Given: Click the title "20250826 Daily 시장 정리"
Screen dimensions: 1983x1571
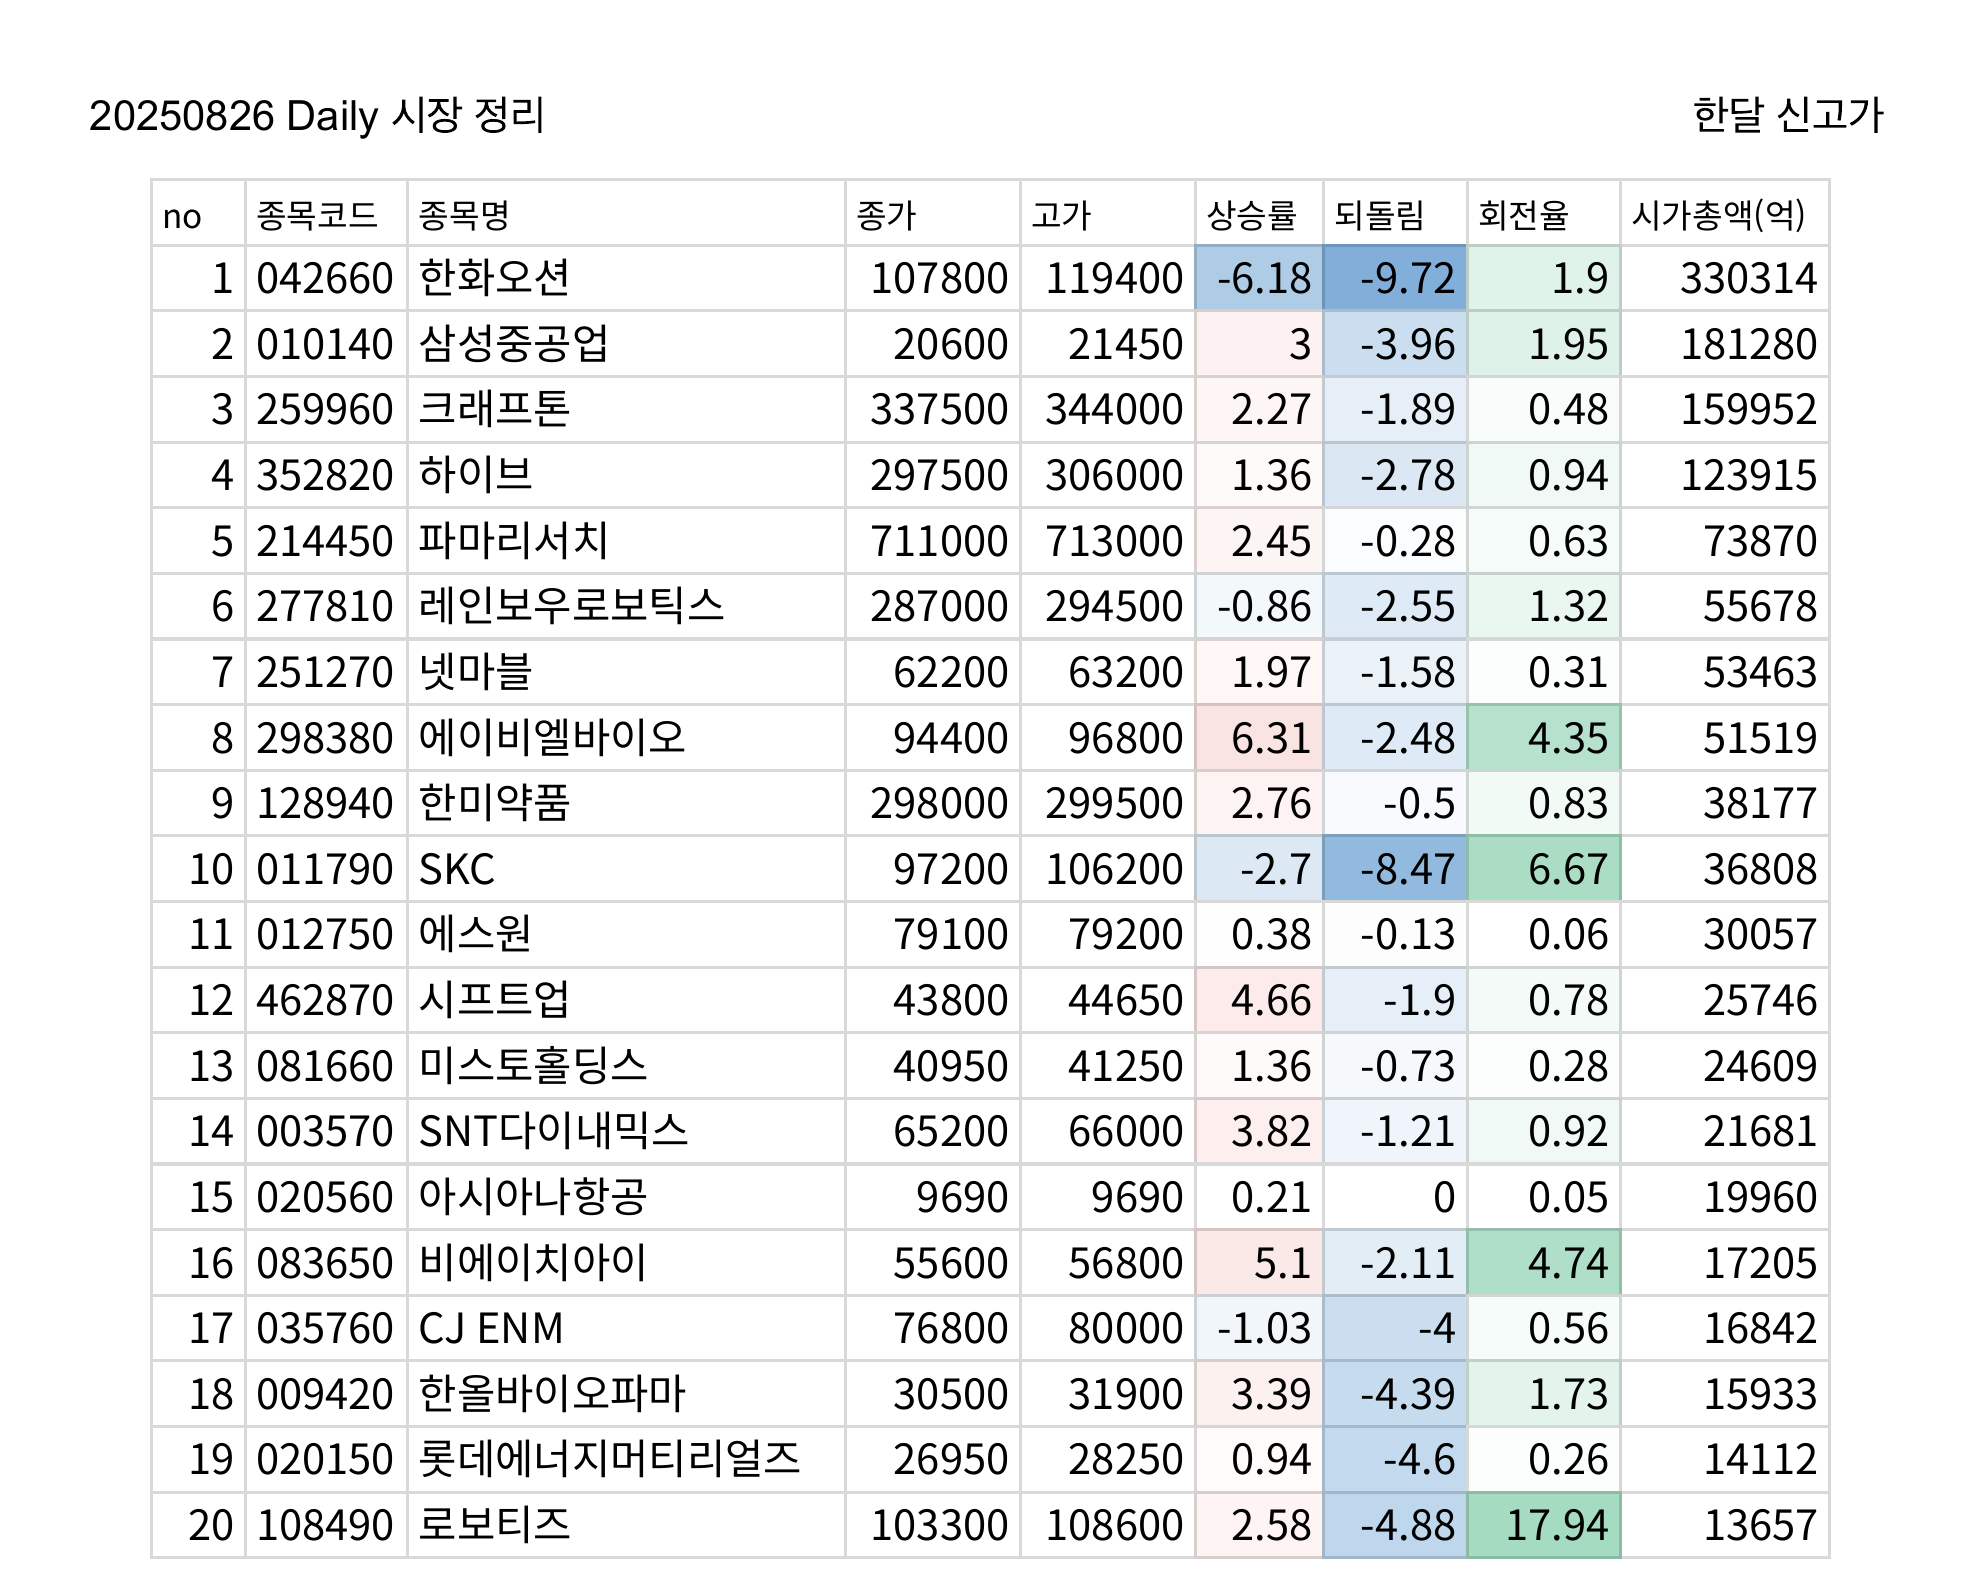Looking at the screenshot, I should [316, 116].
